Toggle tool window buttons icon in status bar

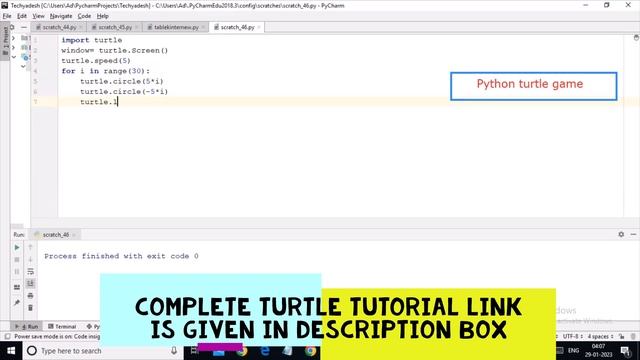coord(7,336)
